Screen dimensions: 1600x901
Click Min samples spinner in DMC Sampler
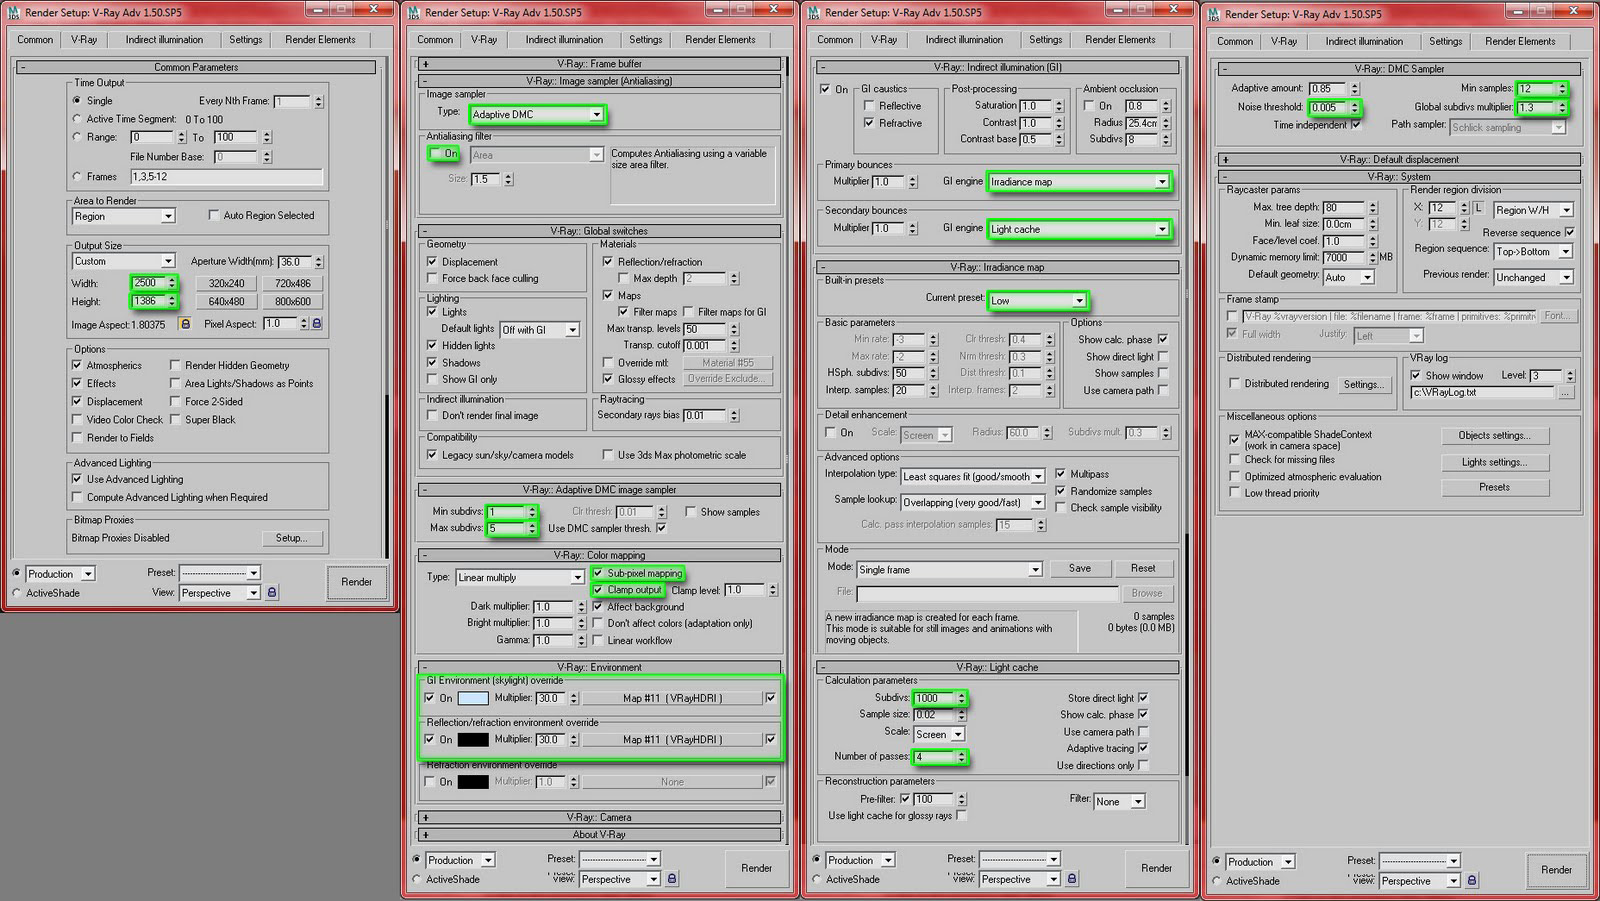click(1562, 89)
